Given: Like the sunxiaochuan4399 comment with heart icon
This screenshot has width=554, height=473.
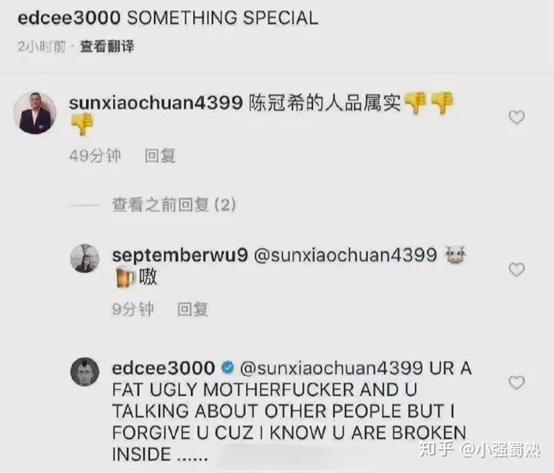Looking at the screenshot, I should 516,117.
